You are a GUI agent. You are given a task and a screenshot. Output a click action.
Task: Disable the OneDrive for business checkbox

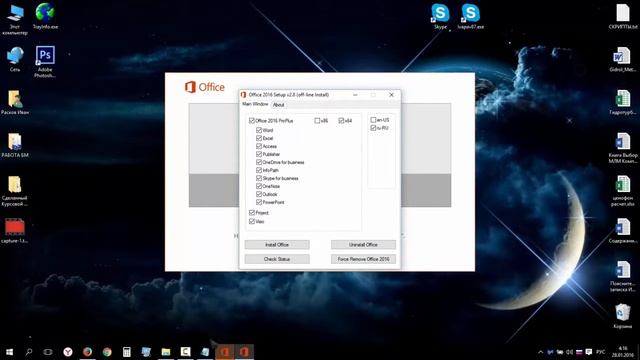click(x=259, y=162)
